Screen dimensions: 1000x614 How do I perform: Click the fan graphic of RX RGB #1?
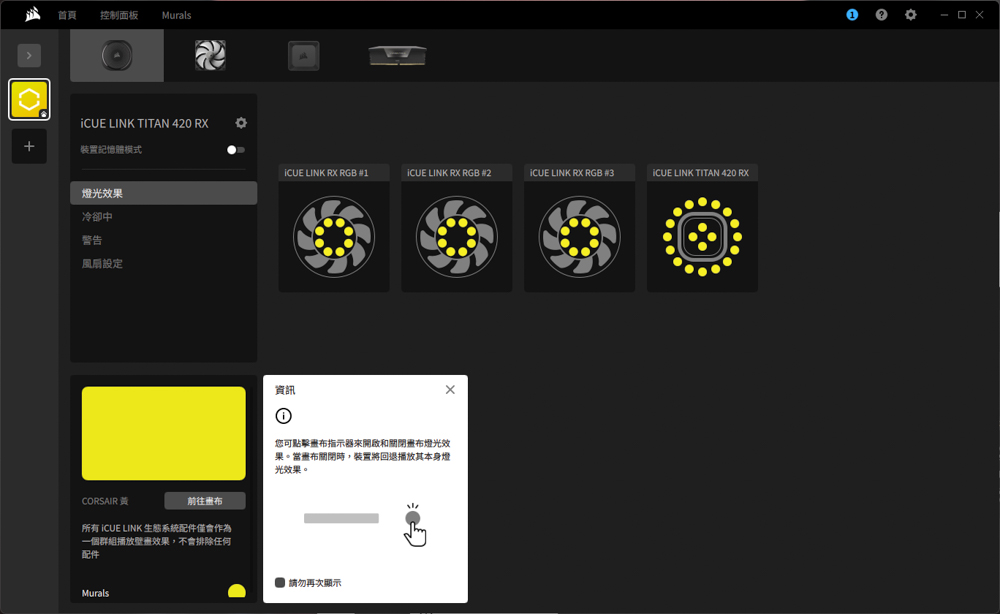click(334, 237)
